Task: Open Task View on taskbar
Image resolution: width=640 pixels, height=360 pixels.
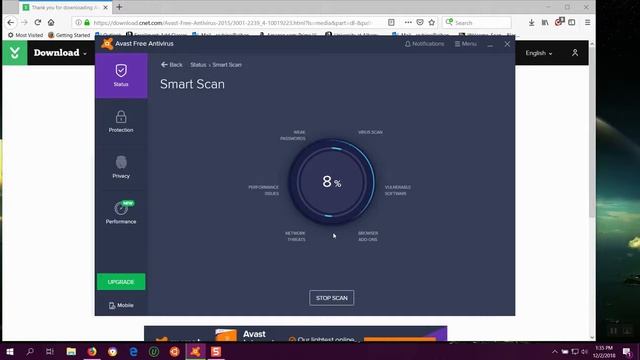Action: [50, 351]
